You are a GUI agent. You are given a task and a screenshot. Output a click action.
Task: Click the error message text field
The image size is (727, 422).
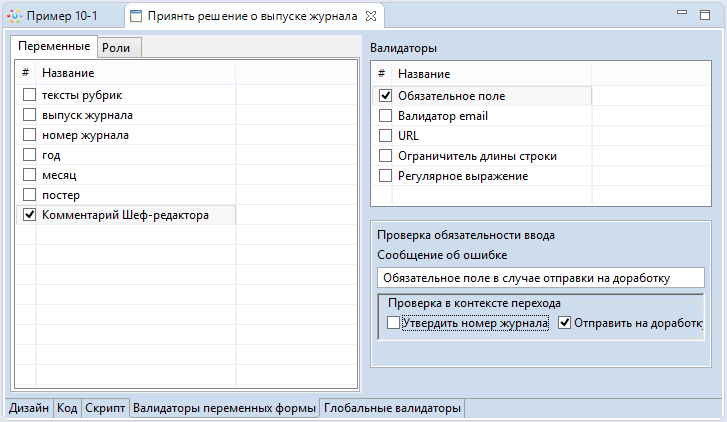pyautogui.click(x=540, y=277)
